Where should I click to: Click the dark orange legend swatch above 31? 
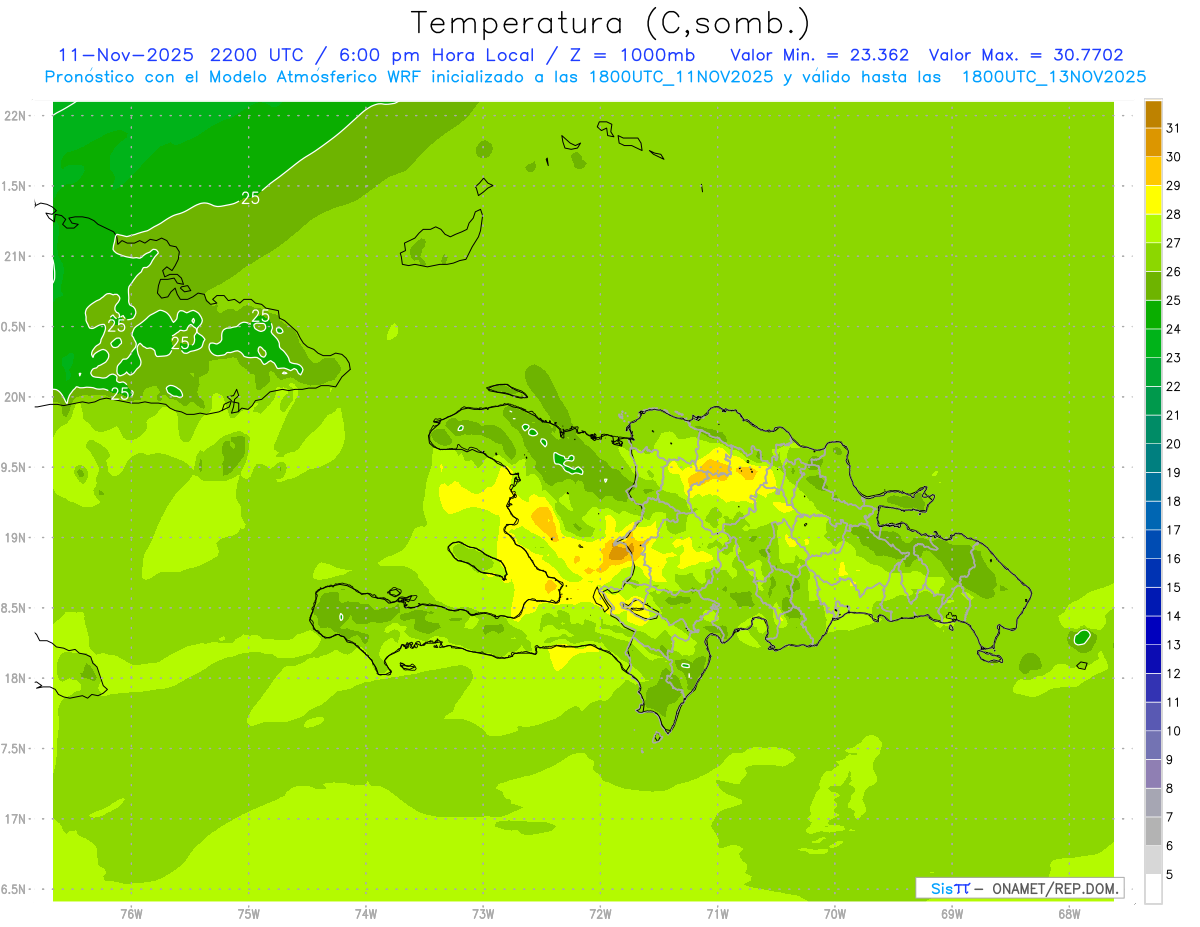coord(1153,114)
